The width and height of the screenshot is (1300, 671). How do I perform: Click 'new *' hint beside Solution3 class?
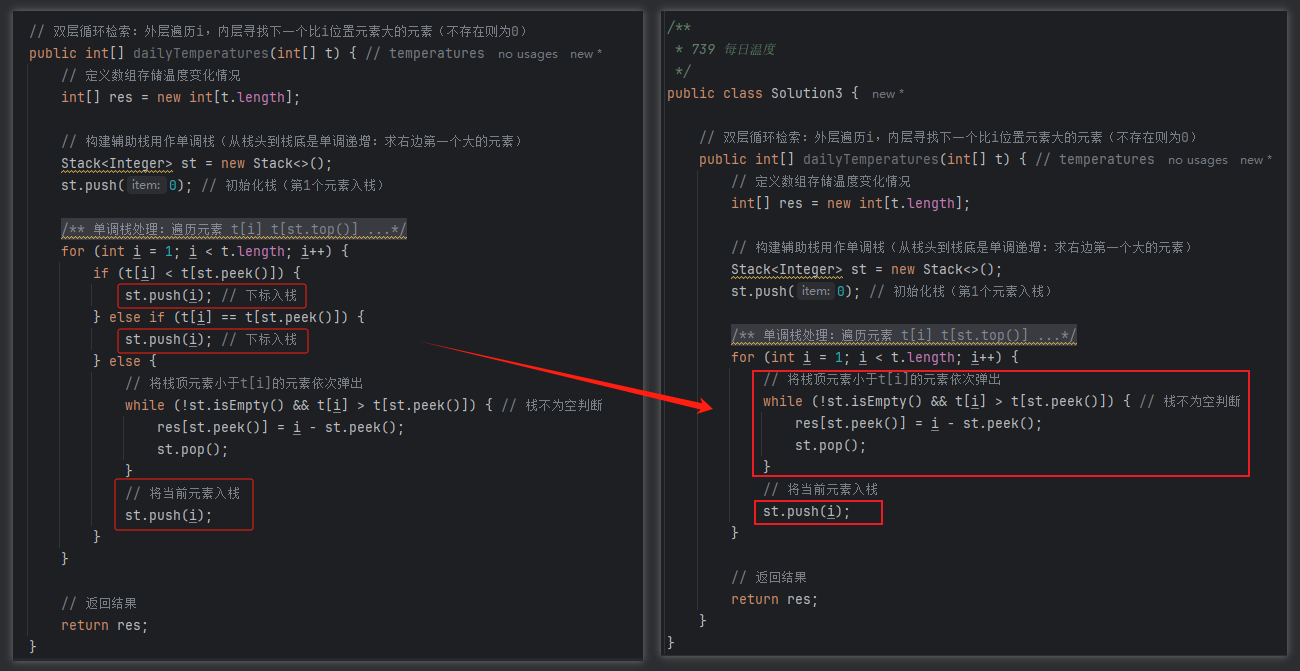(887, 94)
